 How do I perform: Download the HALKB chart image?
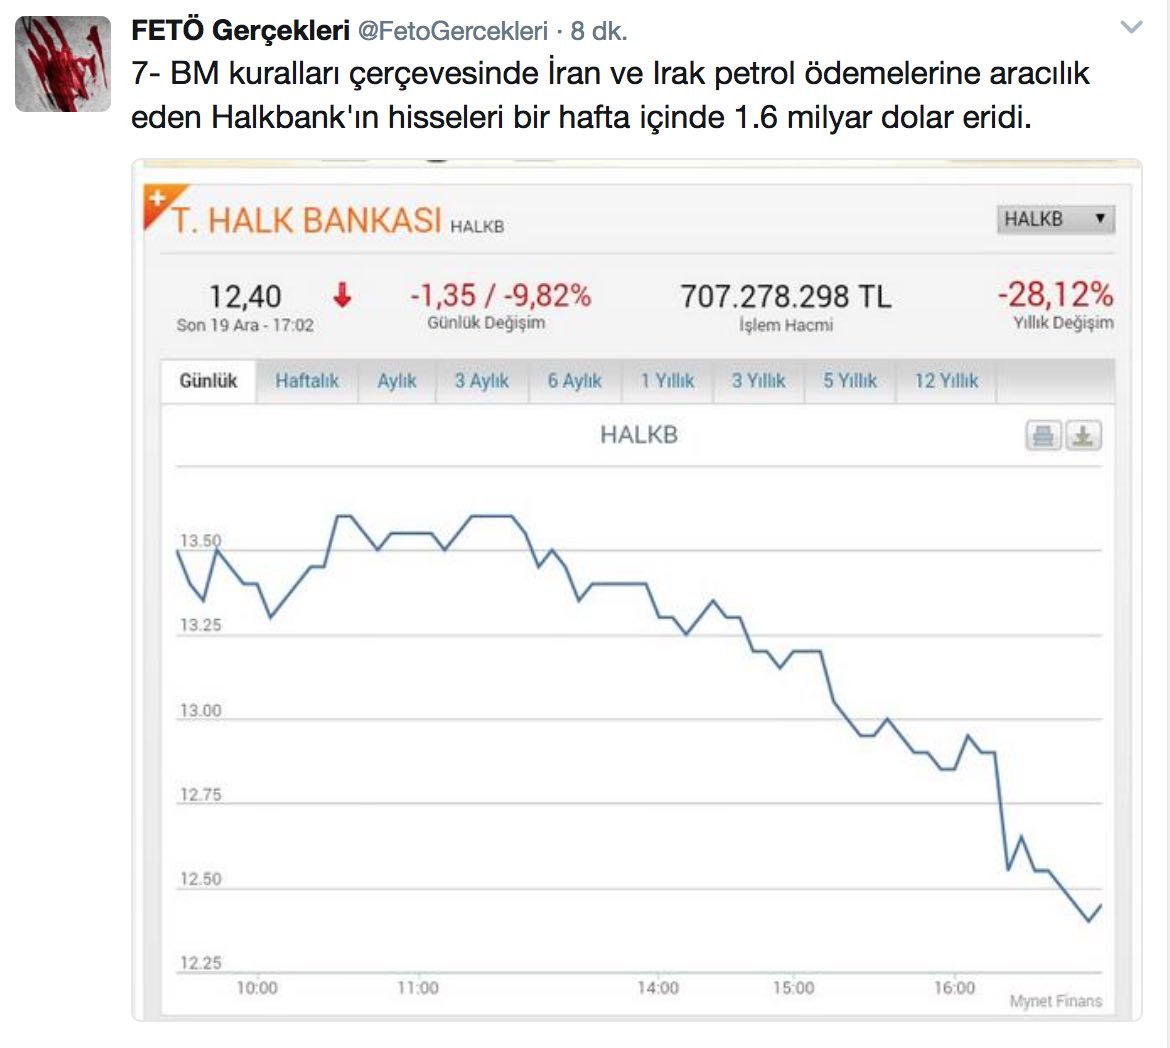1083,436
